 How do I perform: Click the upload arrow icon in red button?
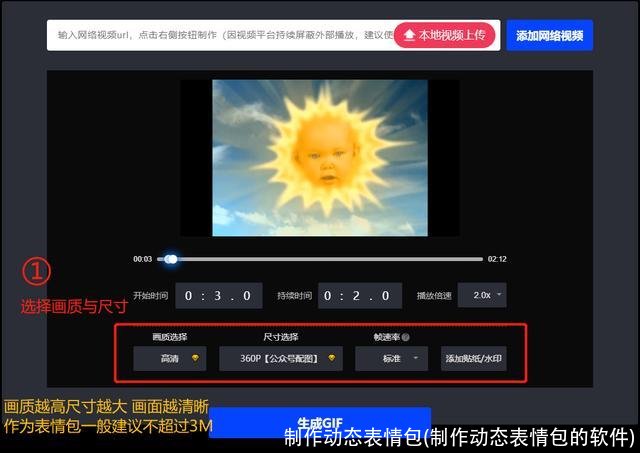(409, 35)
